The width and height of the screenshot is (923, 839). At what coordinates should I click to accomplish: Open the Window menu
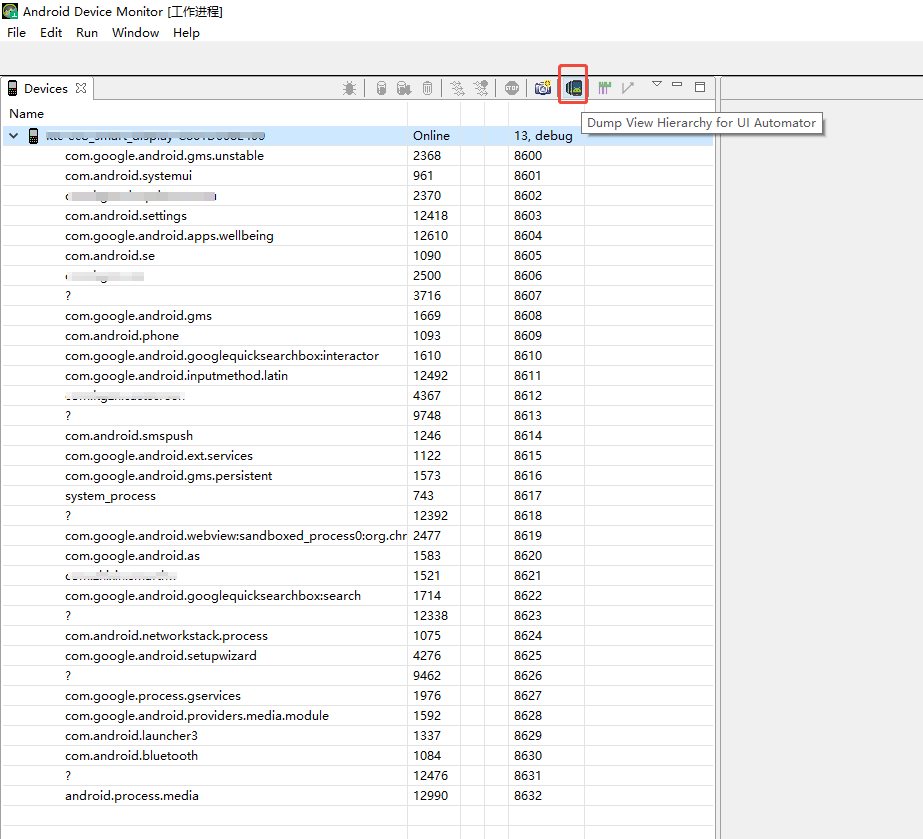tap(135, 33)
